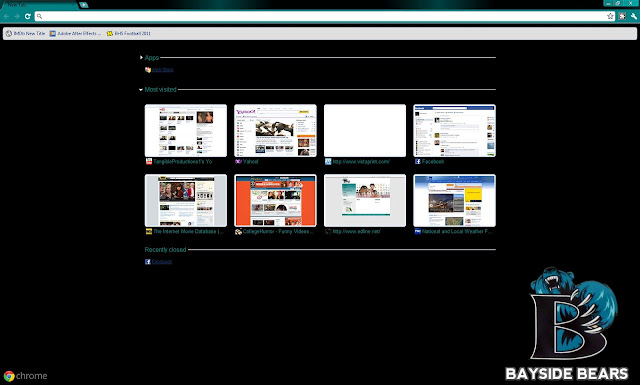The image size is (640, 385).
Task: Collapse the Most visited section triangle
Action: tap(141, 89)
